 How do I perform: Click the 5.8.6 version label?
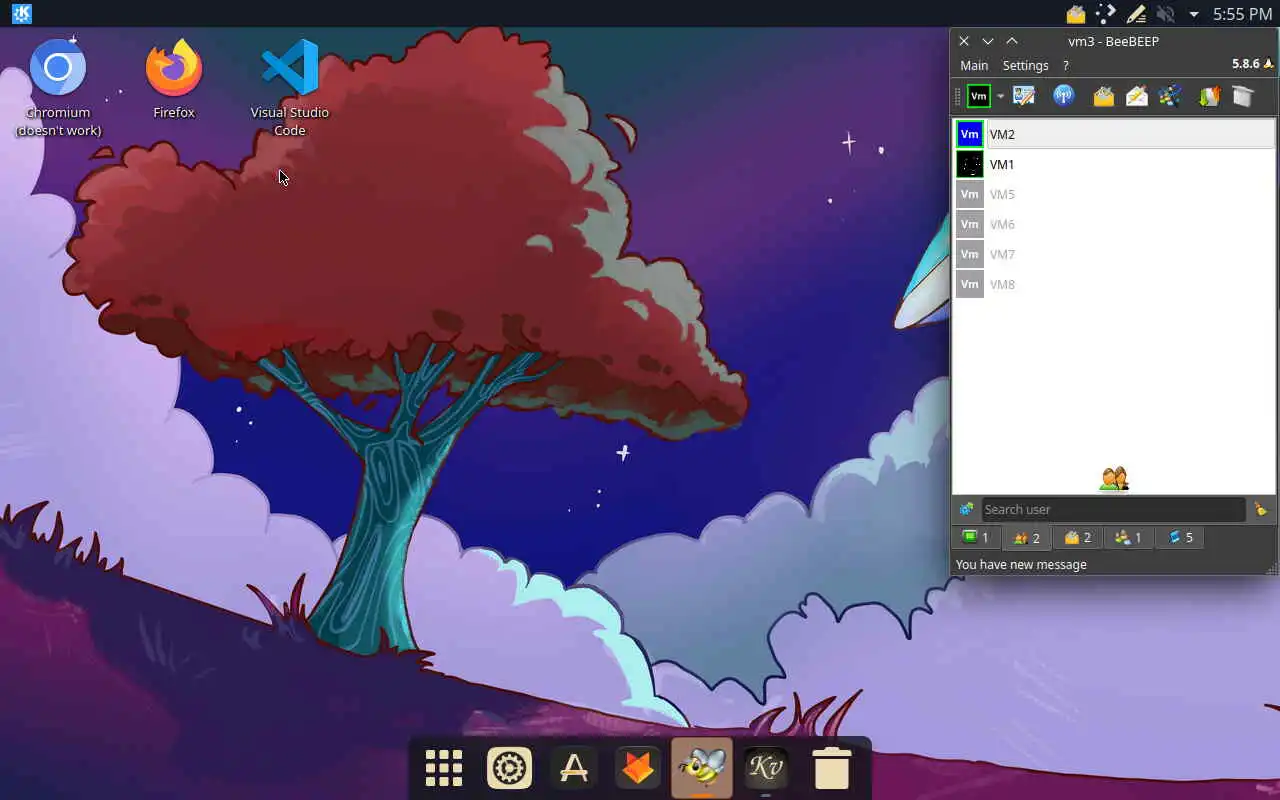(x=1245, y=64)
